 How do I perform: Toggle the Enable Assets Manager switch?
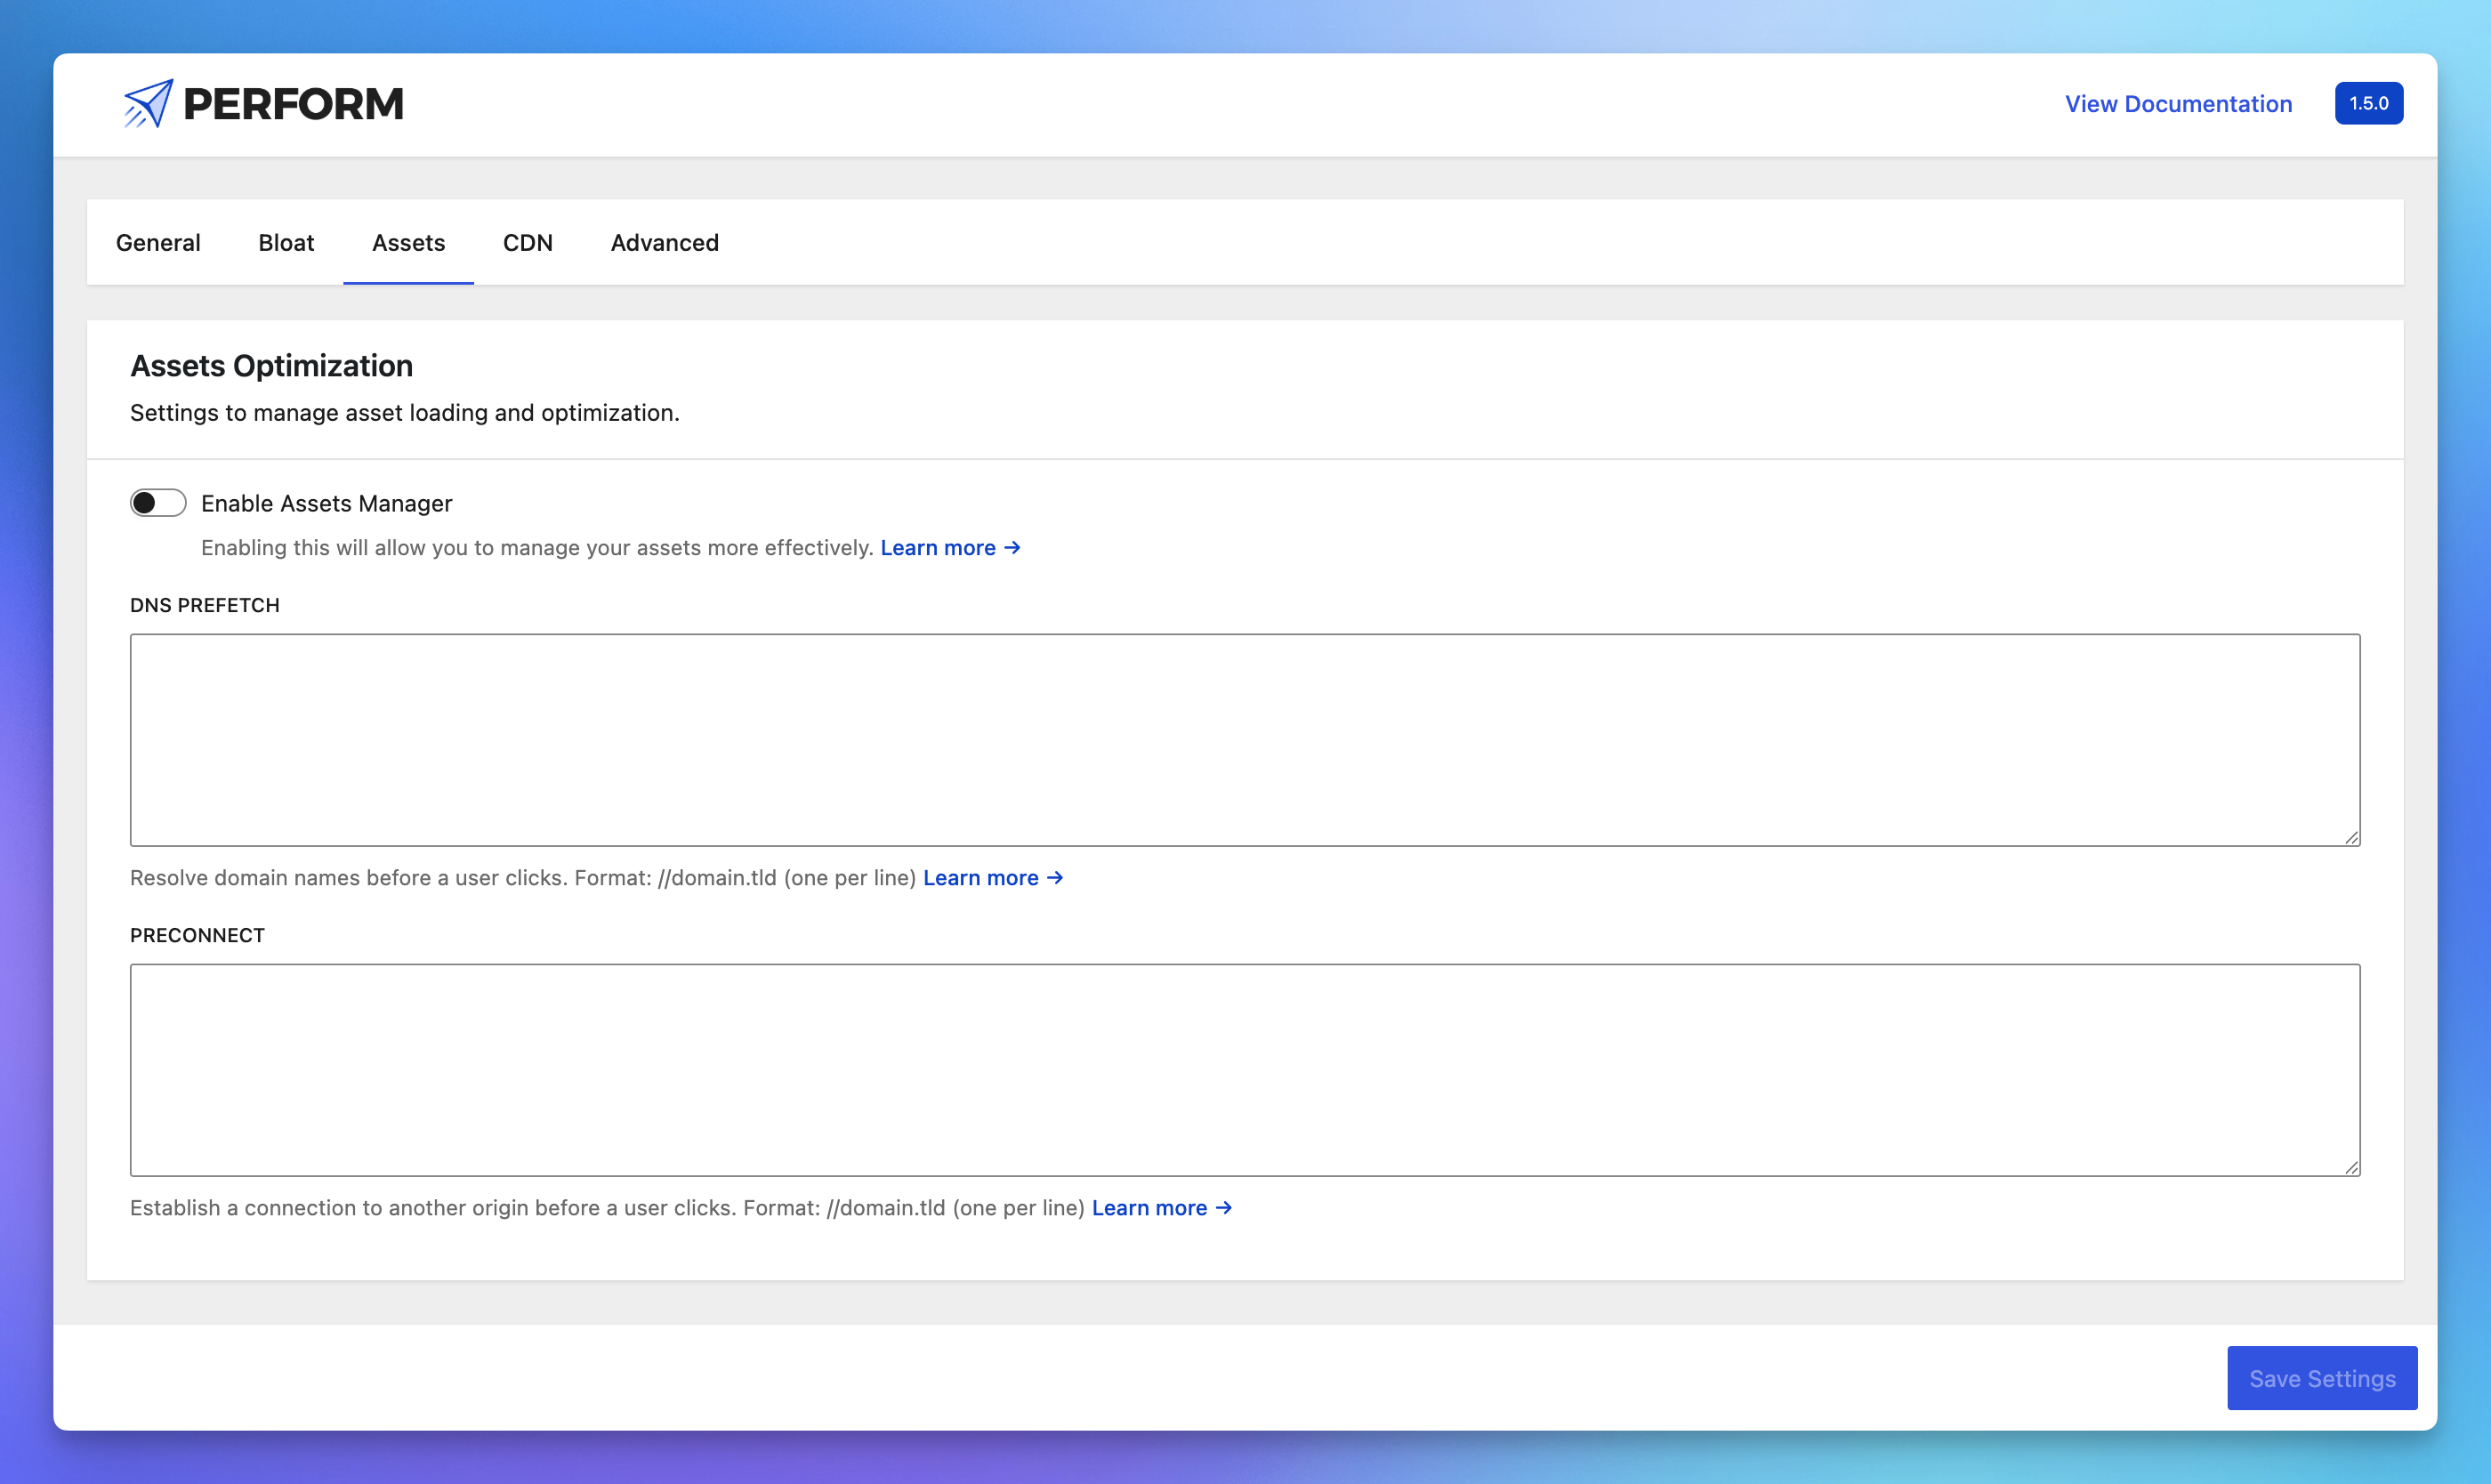point(158,503)
